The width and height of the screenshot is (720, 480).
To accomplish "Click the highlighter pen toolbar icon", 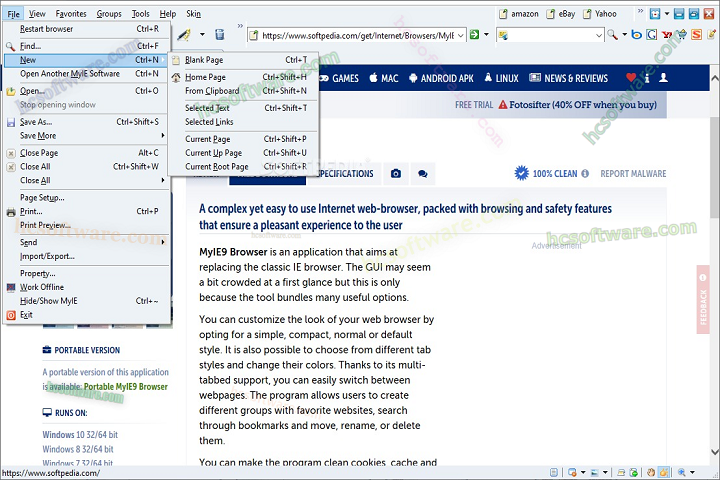I will click(184, 35).
